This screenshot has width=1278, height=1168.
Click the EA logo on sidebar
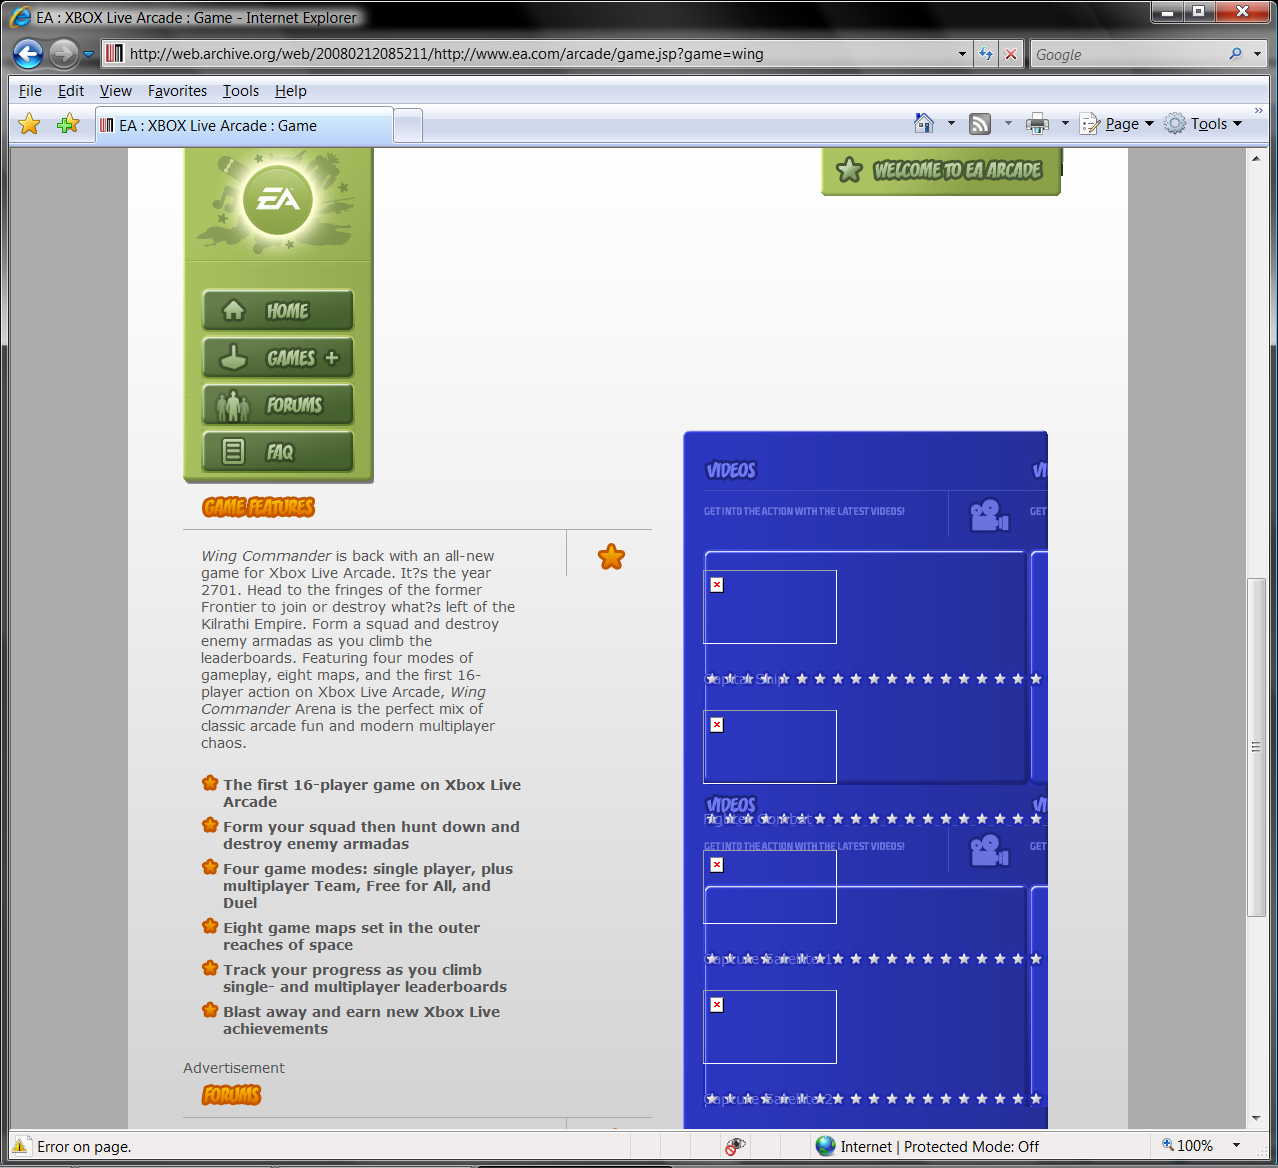pyautogui.click(x=278, y=201)
